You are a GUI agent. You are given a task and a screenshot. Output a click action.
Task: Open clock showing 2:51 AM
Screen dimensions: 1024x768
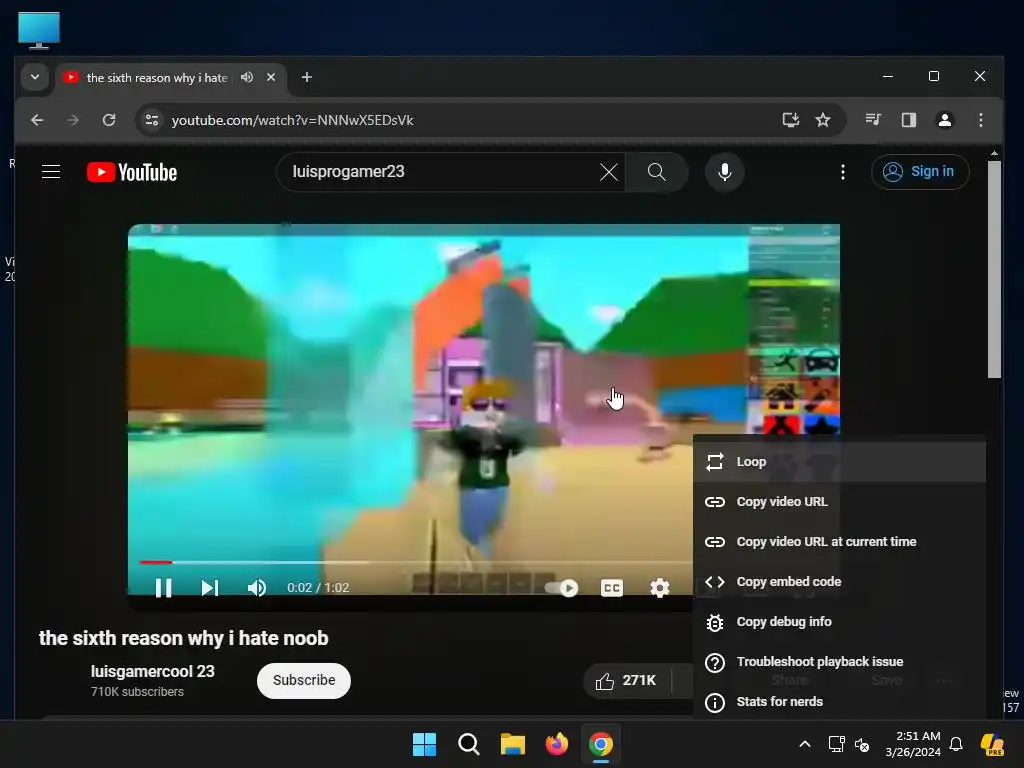[x=913, y=744]
